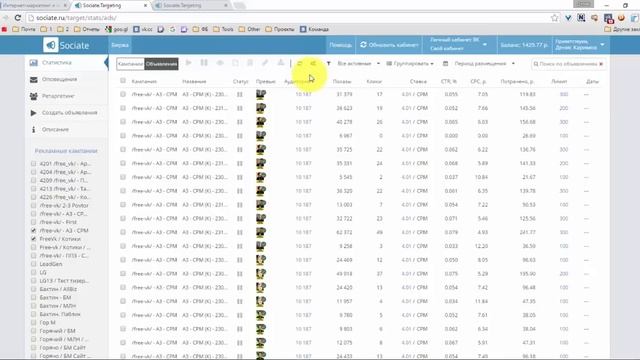Reload page with browser refresh icon
Screen dimensions: 640x360
(x=18, y=18)
